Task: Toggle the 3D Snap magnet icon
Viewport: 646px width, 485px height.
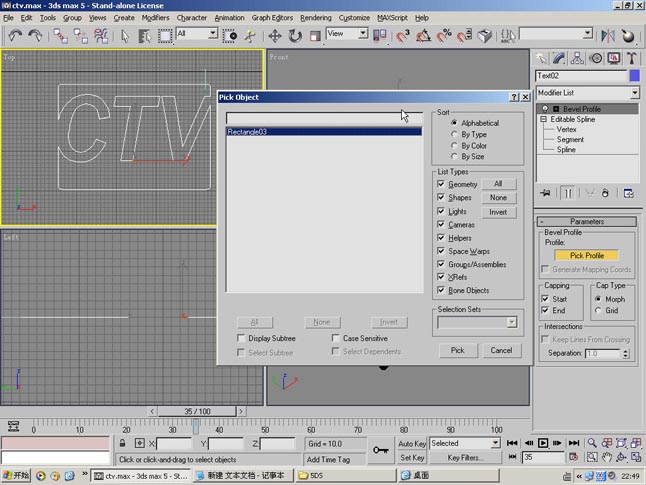Action: coord(403,36)
